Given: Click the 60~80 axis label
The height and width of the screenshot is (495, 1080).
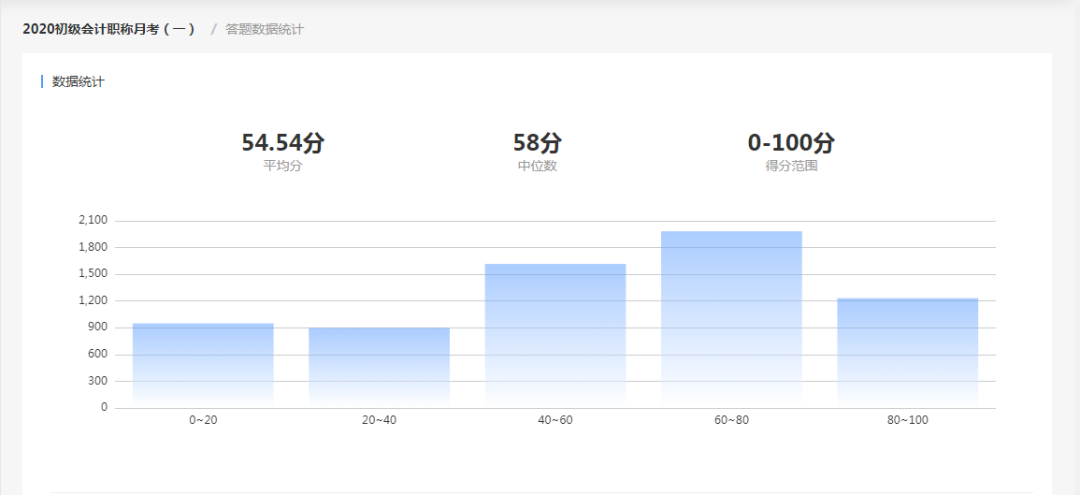Looking at the screenshot, I should (731, 421).
